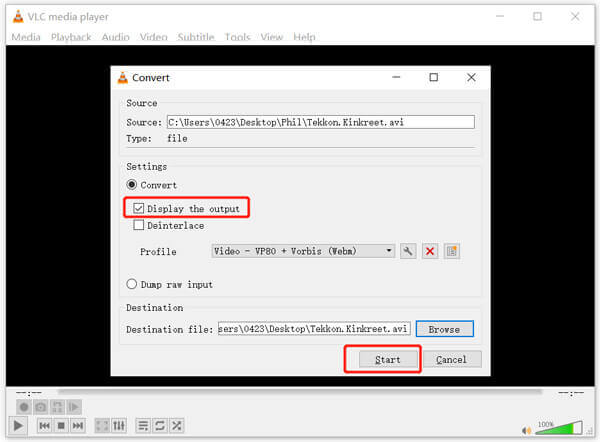
Task: Edit selected profile wrench icon
Action: click(408, 251)
